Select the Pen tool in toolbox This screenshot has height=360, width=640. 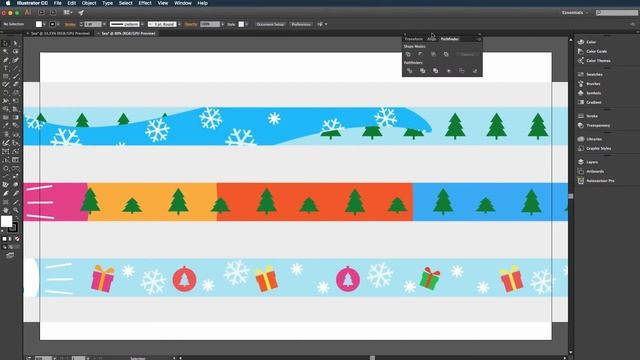coord(5,60)
